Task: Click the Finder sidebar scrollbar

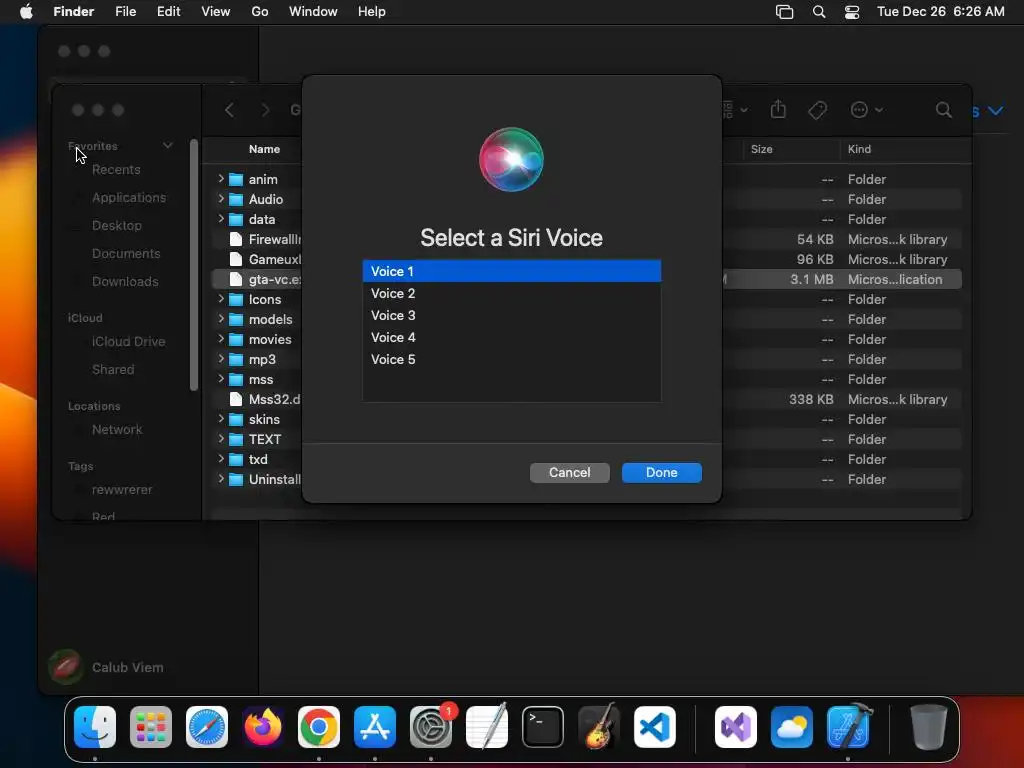Action: pyautogui.click(x=193, y=264)
